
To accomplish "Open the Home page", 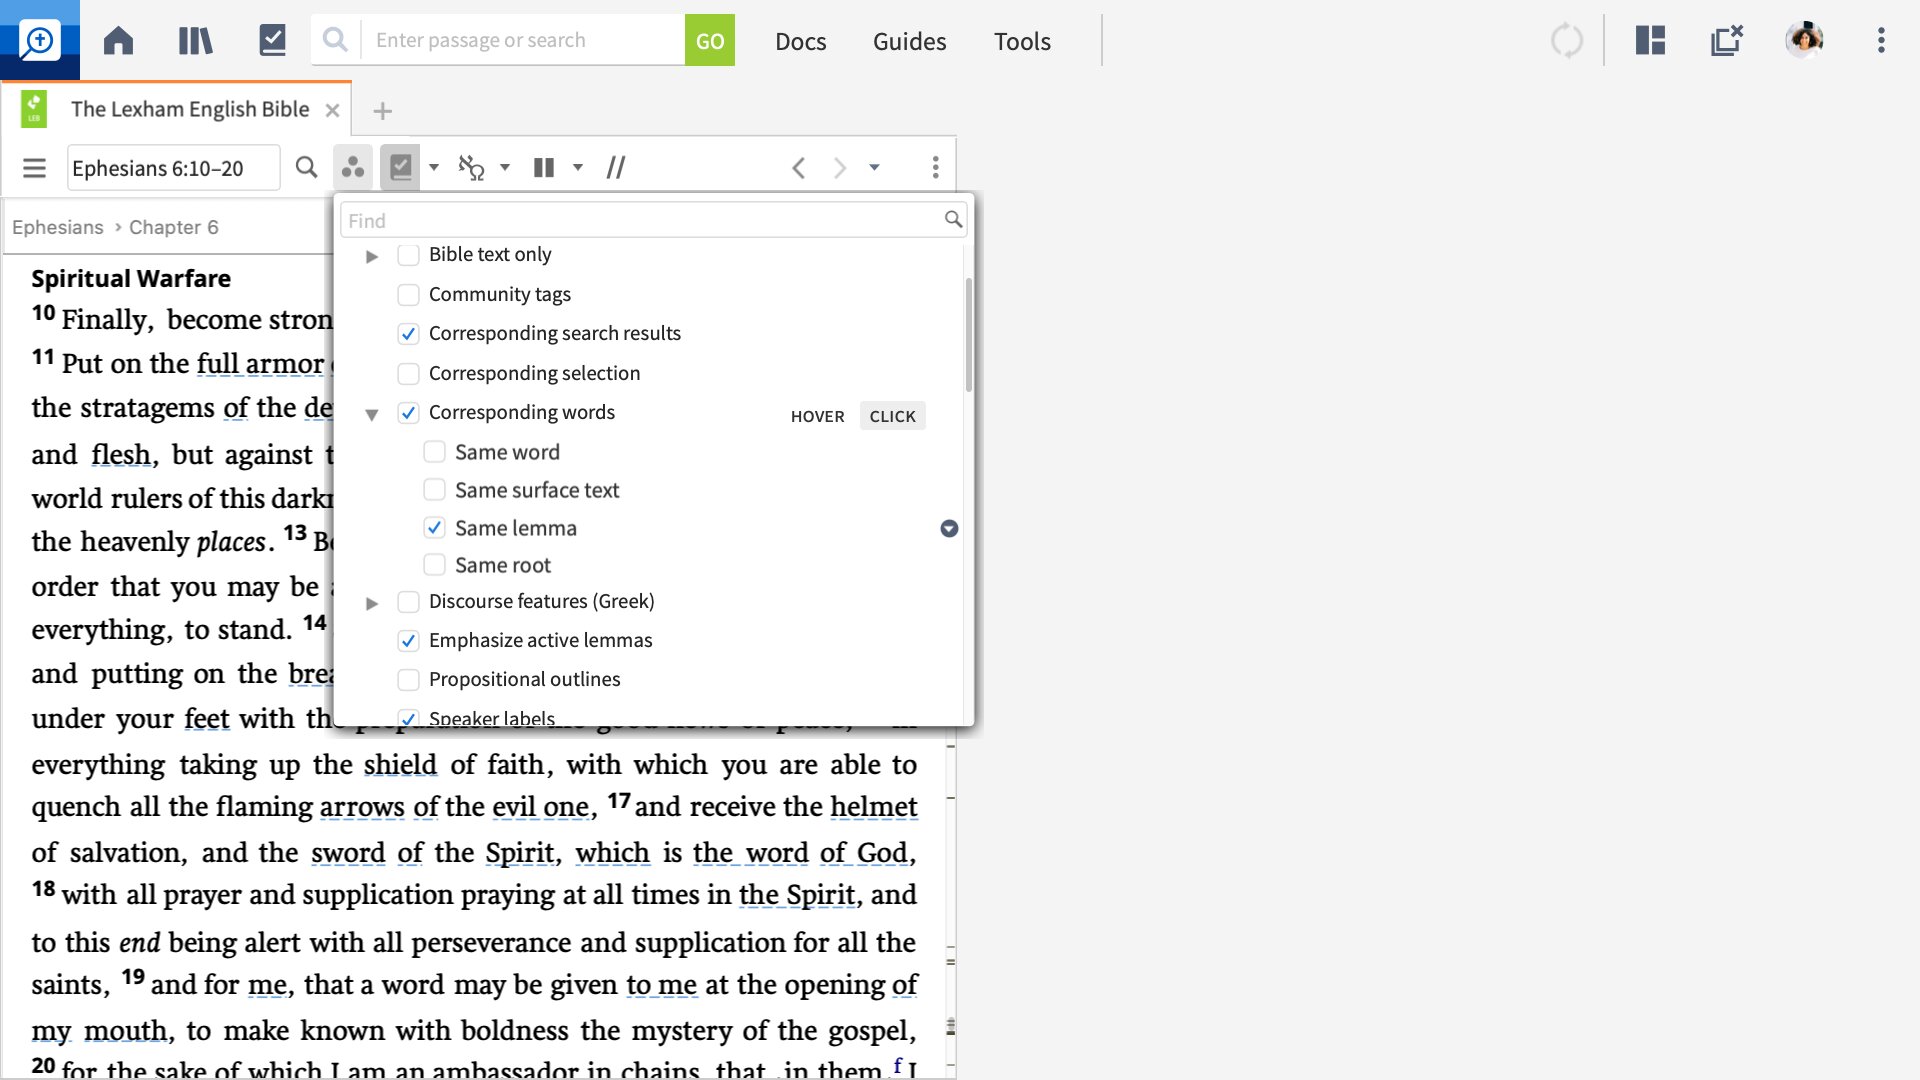I will tap(118, 40).
